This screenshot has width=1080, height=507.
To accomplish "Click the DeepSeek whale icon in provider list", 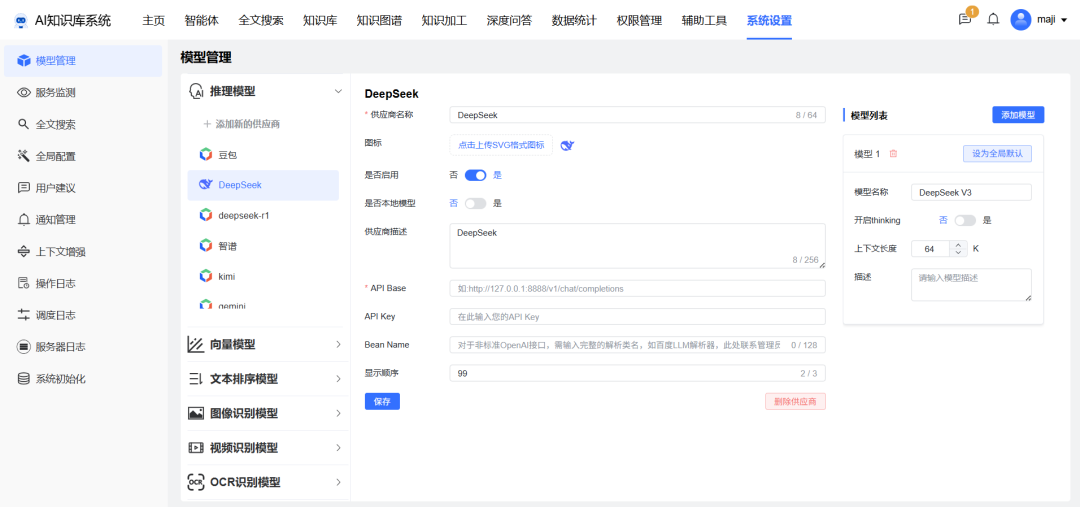I will pos(205,185).
